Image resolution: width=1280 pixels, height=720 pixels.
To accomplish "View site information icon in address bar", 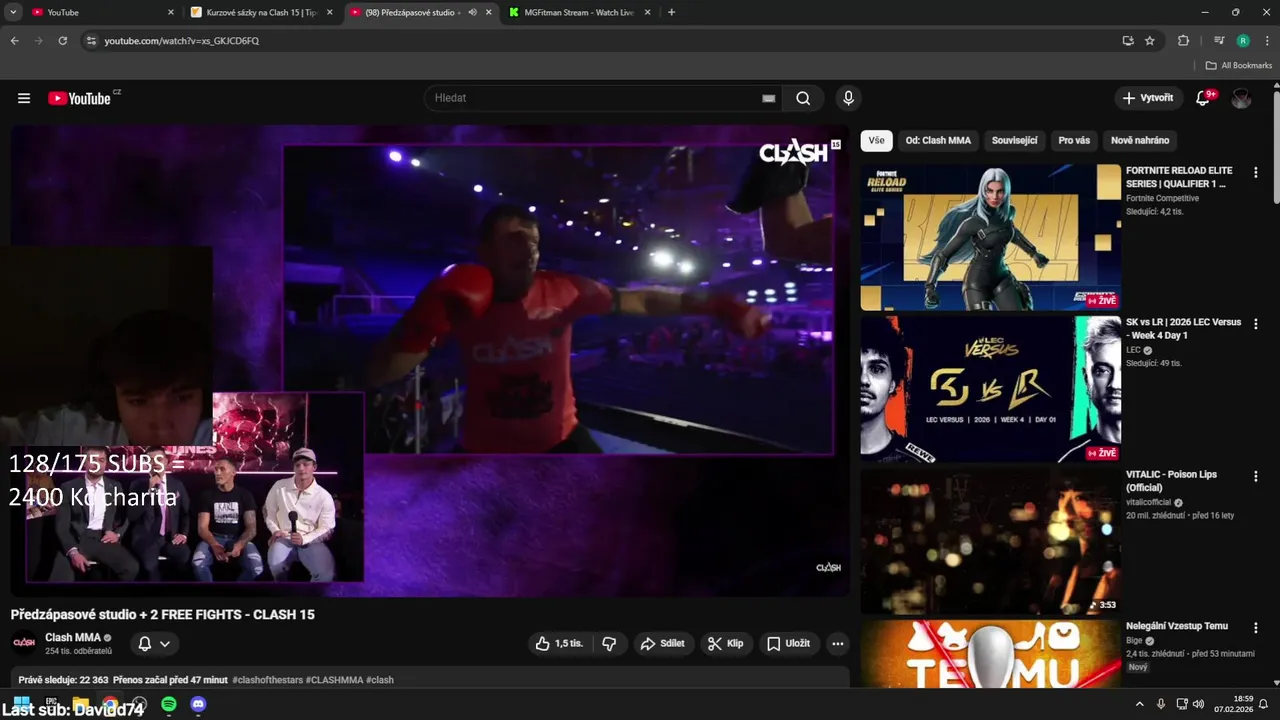I will coord(91,41).
